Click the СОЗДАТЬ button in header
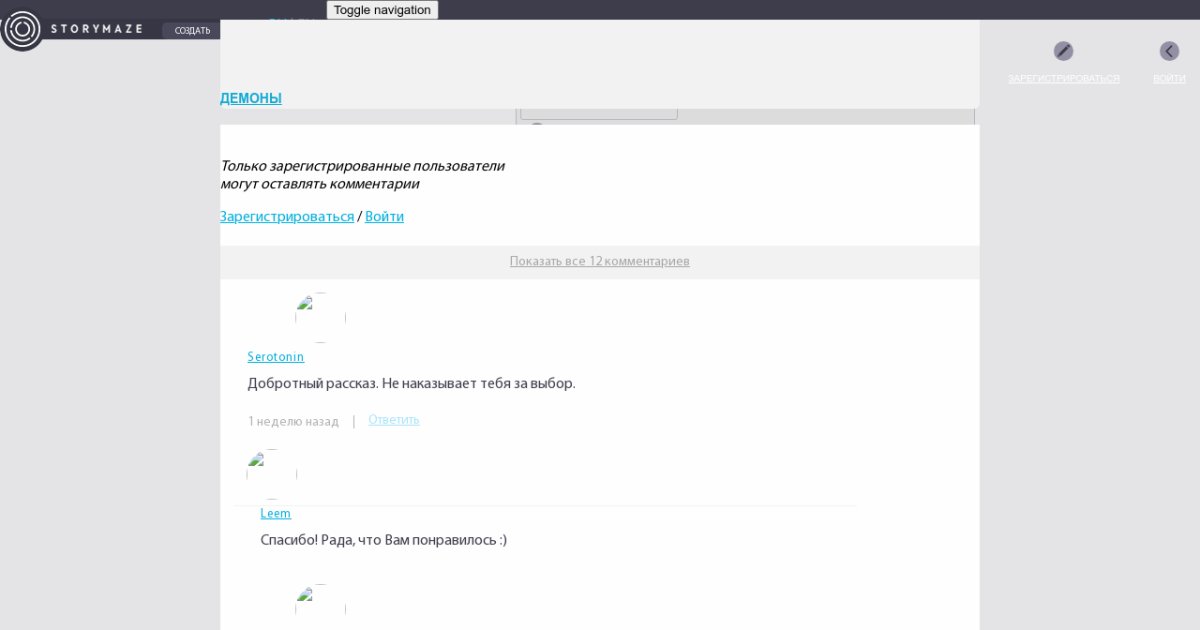This screenshot has width=1200, height=630. tap(192, 30)
